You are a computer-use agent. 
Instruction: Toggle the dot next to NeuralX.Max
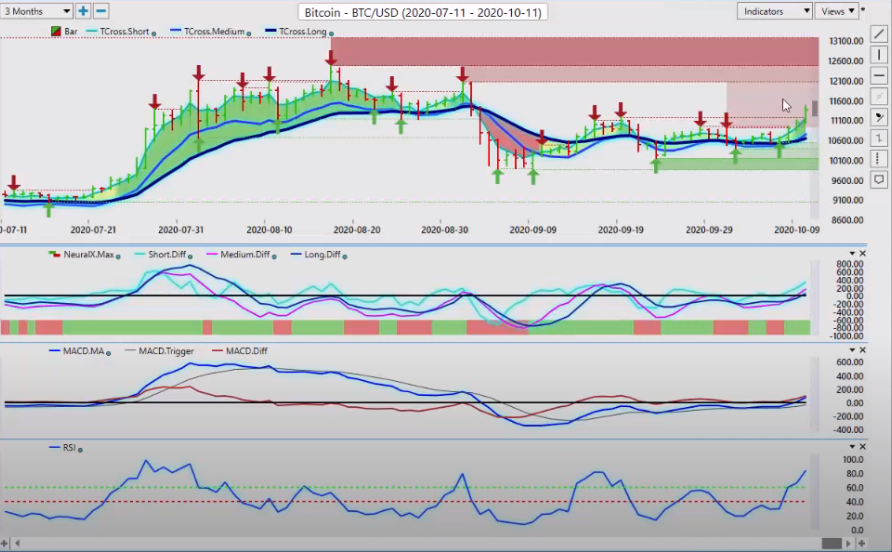coord(118,257)
